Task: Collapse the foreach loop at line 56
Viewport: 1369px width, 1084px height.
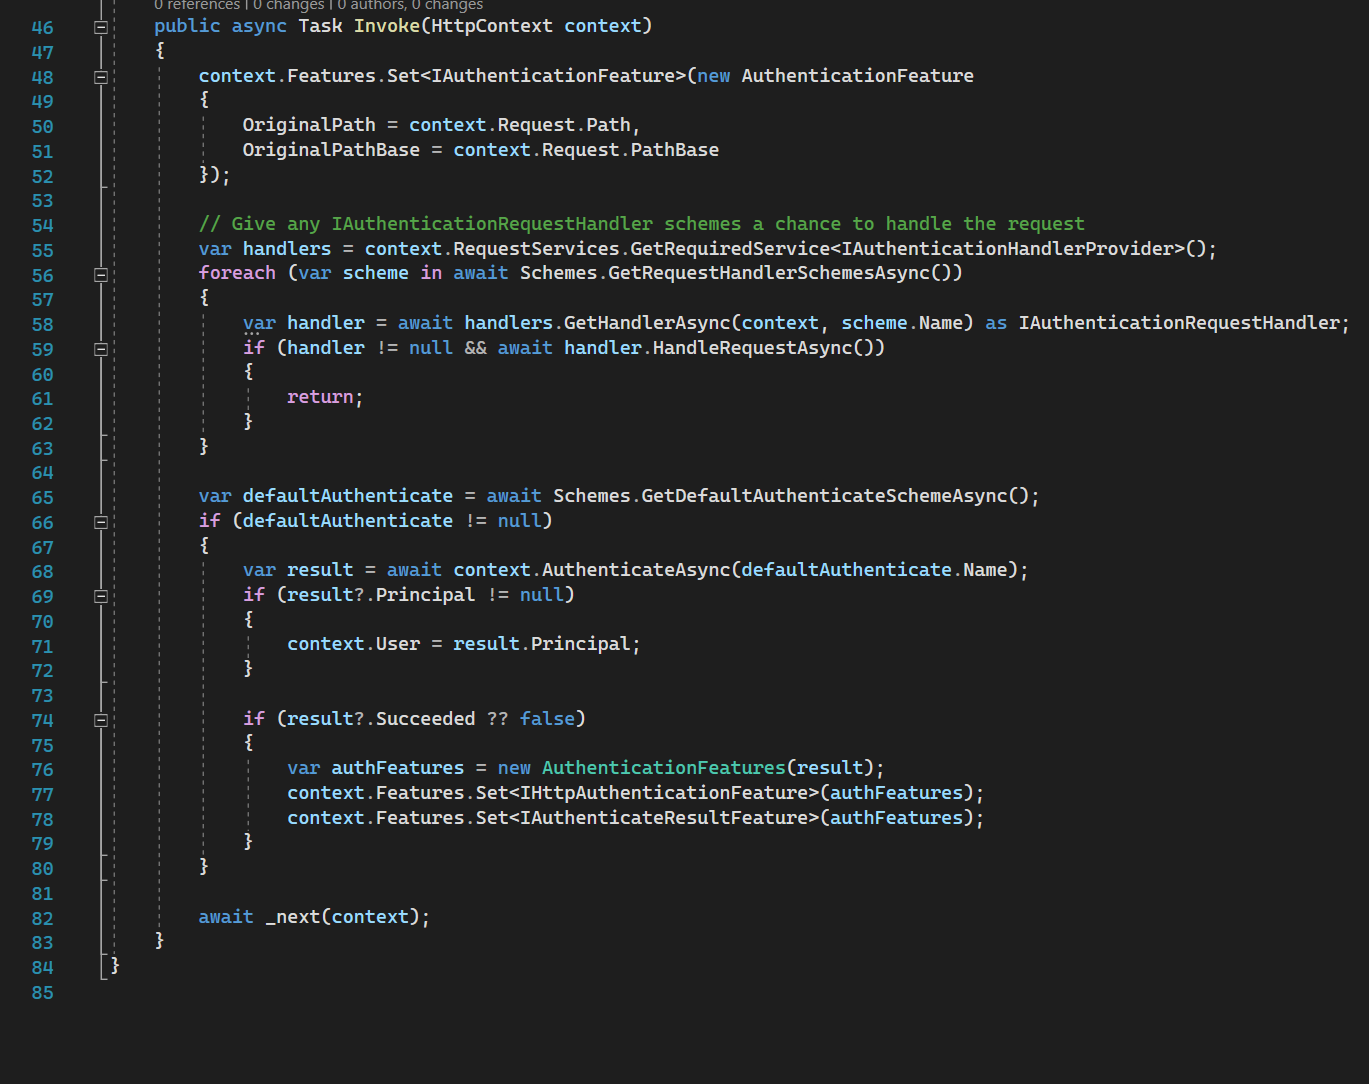Action: coord(101,275)
